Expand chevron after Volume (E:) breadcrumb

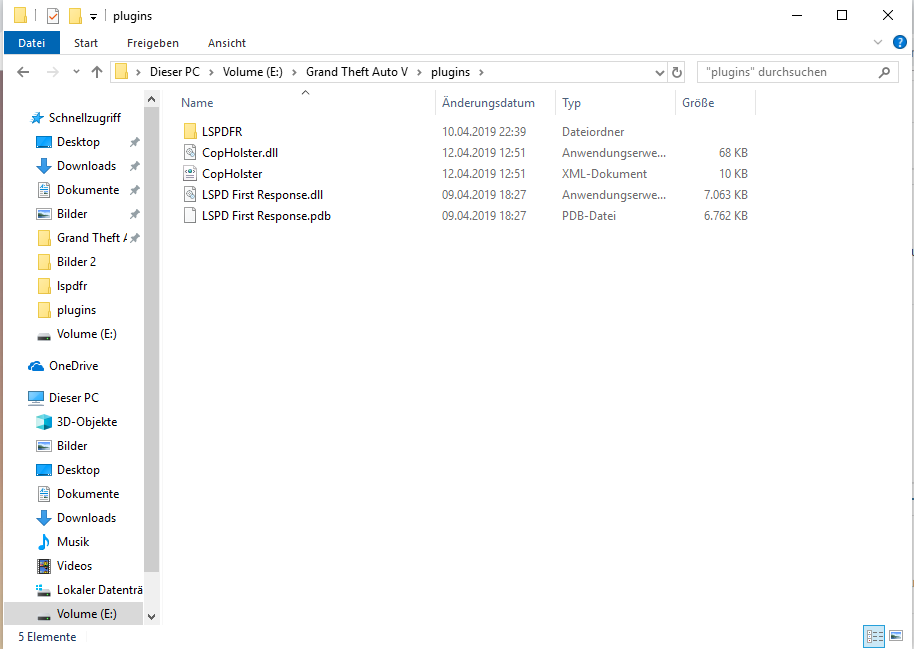click(294, 72)
